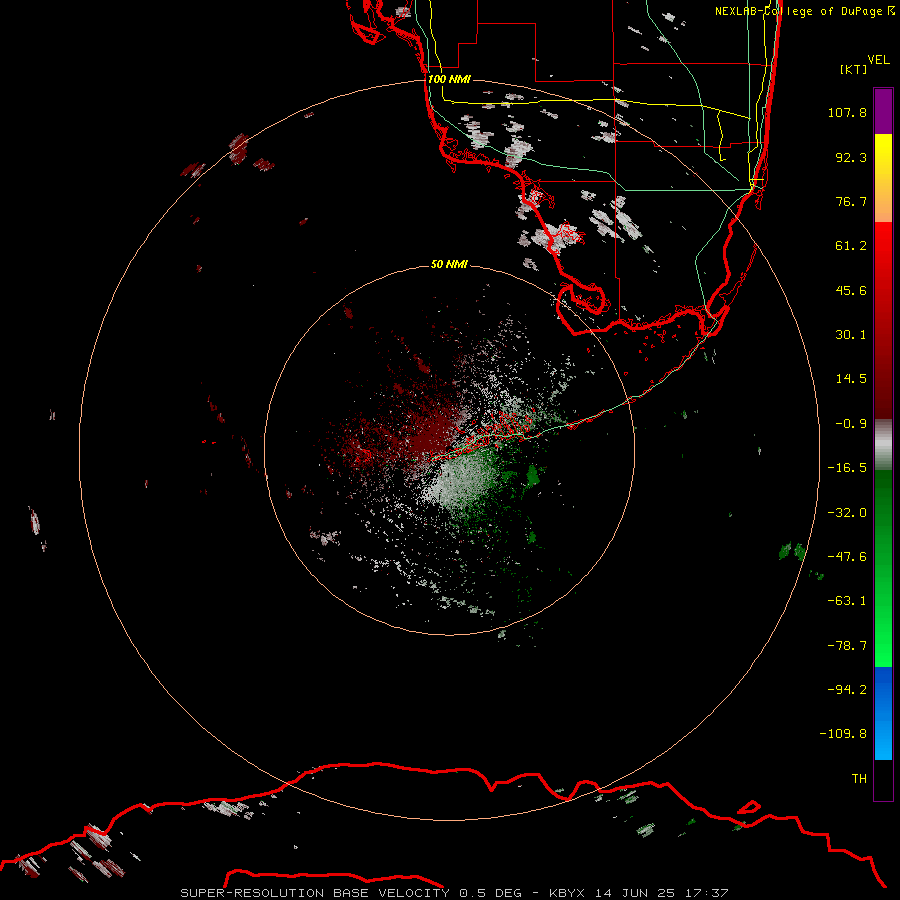Click the KBYX radar site identifier

(x=568, y=893)
